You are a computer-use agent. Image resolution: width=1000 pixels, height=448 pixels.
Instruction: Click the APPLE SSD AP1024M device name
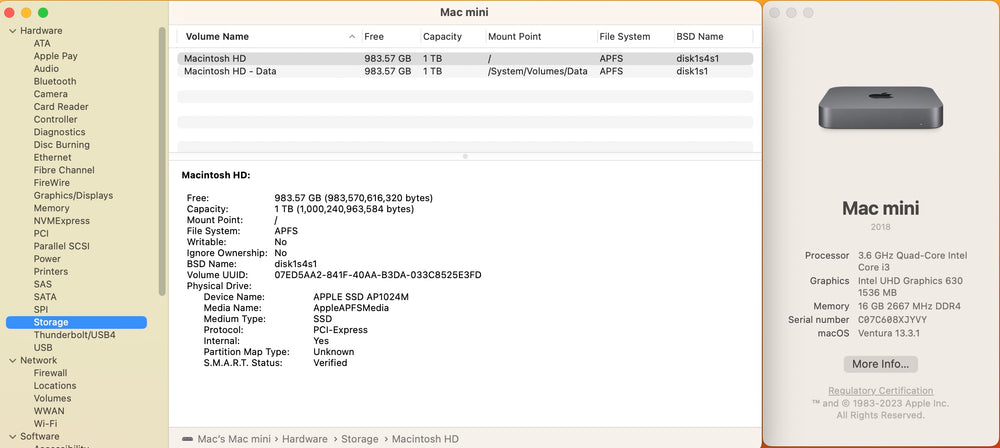pyautogui.click(x=361, y=297)
